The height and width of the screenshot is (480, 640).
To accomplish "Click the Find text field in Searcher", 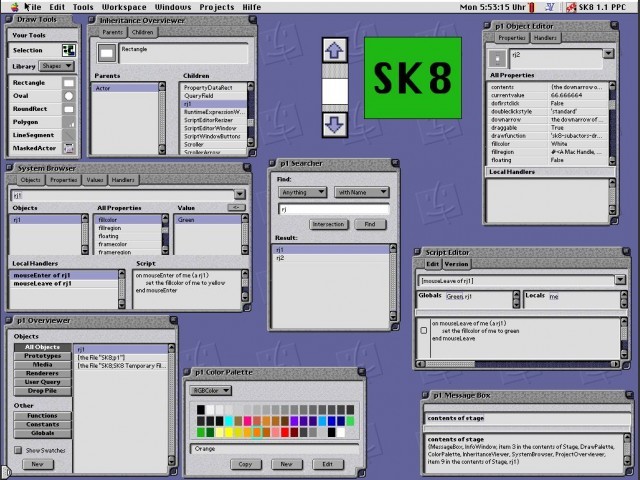I will [333, 208].
